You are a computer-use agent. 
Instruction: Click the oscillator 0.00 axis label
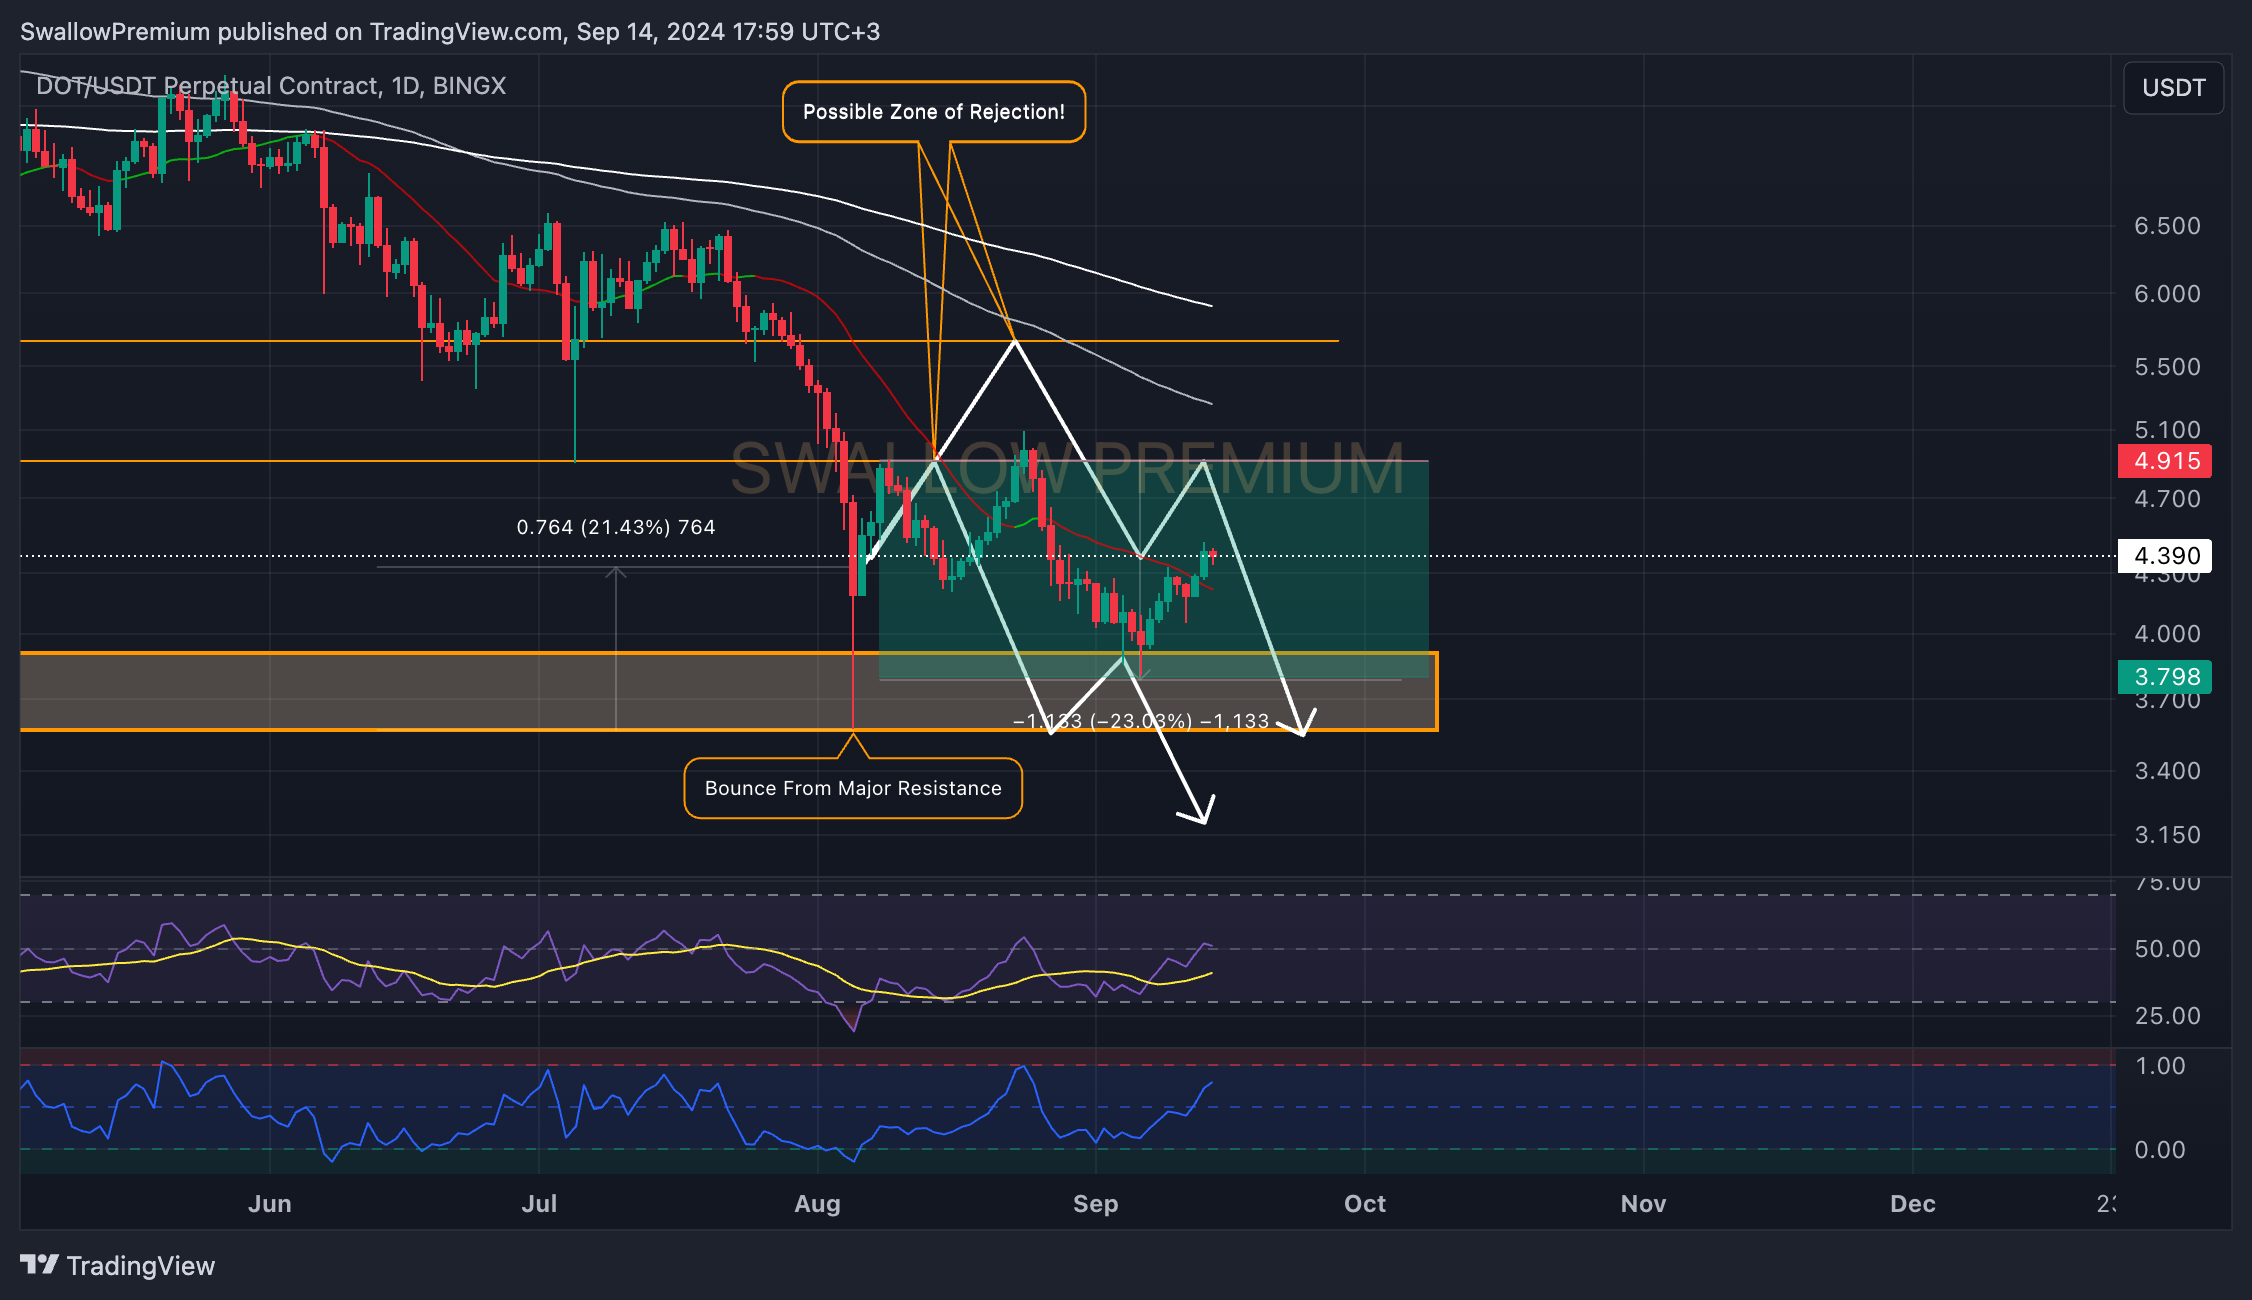point(2160,1150)
